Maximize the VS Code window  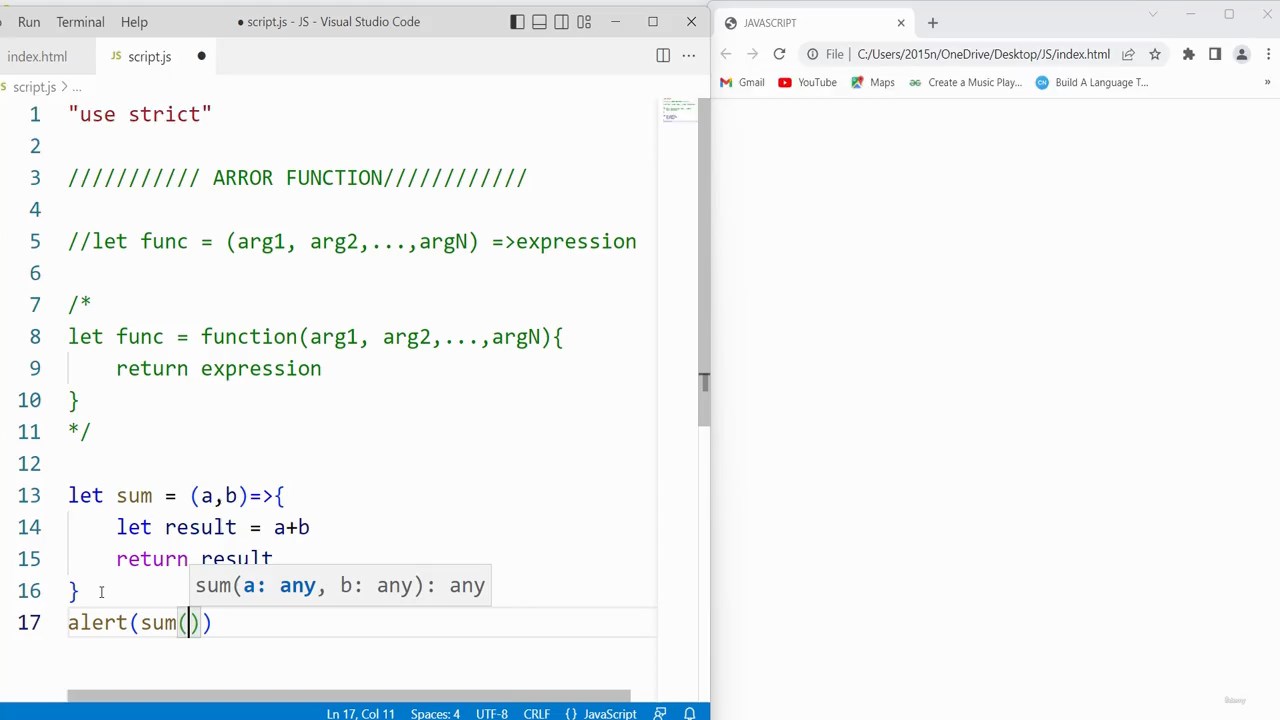click(653, 22)
